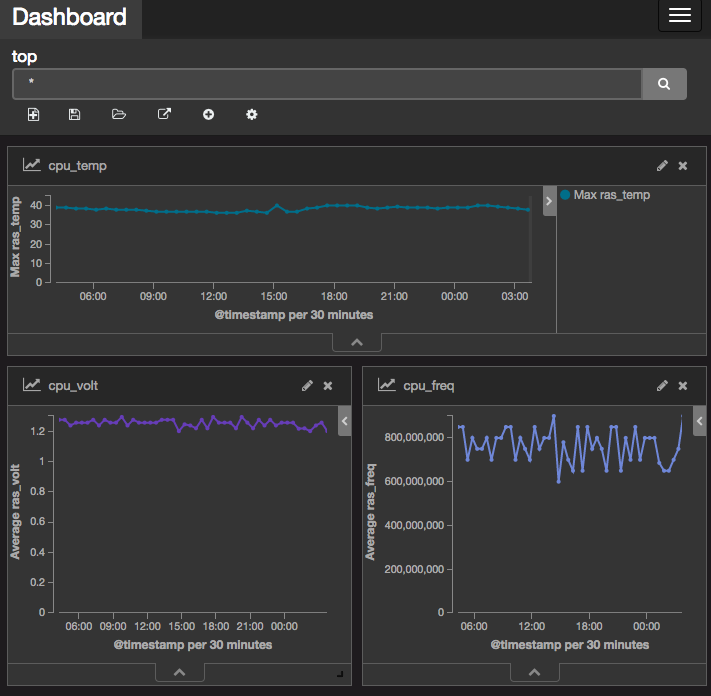Click the search magnifier button
This screenshot has height=696, width=711.
click(x=664, y=85)
